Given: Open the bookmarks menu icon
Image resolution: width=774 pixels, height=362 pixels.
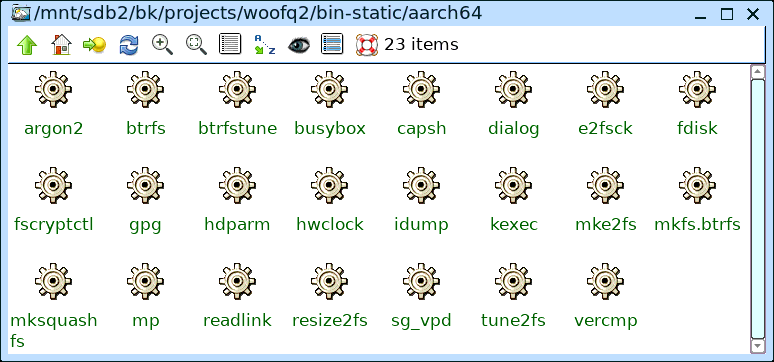Looking at the screenshot, I should click(95, 45).
